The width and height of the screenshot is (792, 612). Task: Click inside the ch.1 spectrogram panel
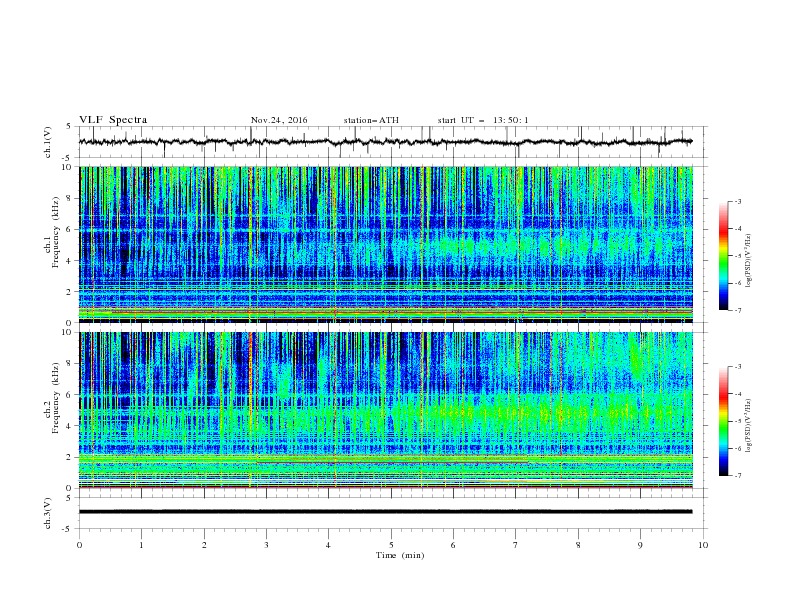point(386,244)
